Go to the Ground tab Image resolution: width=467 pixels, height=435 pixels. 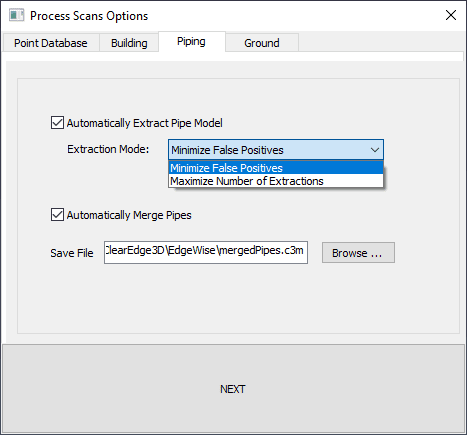click(x=262, y=43)
